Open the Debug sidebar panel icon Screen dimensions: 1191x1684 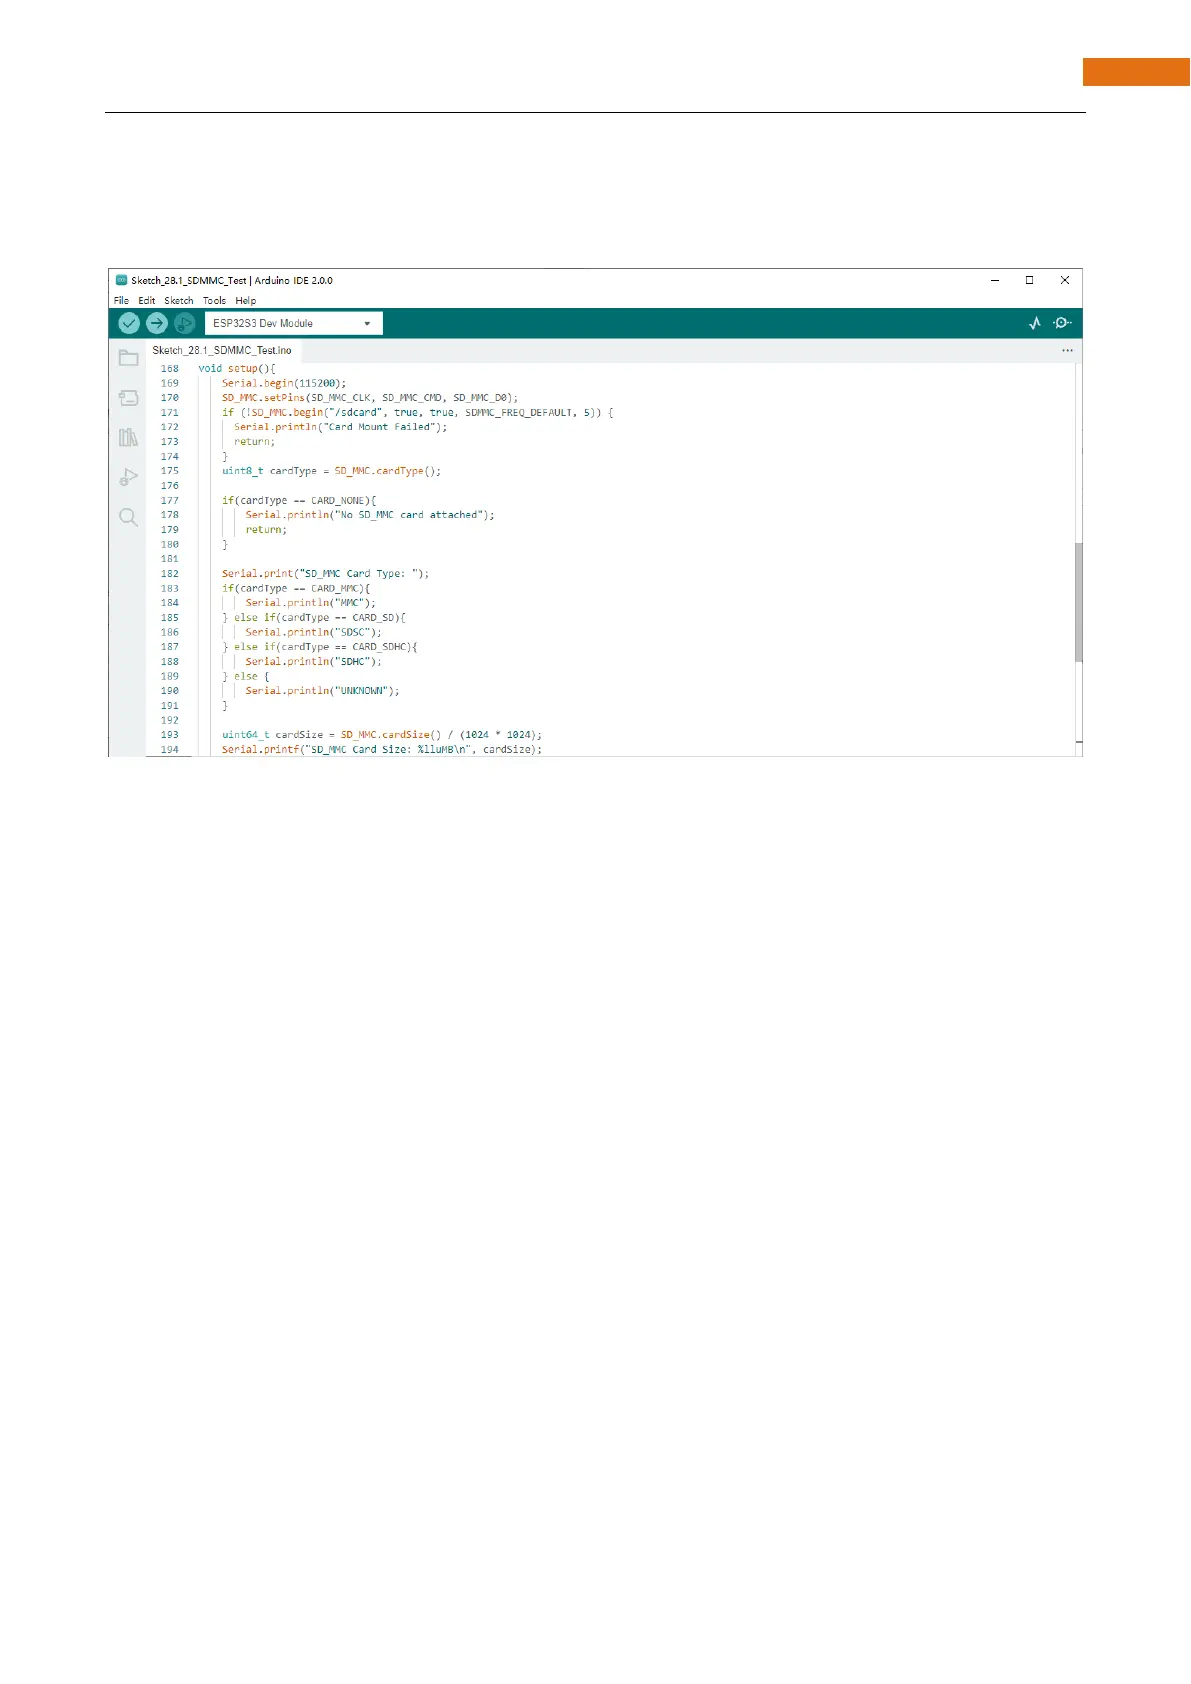click(x=128, y=477)
